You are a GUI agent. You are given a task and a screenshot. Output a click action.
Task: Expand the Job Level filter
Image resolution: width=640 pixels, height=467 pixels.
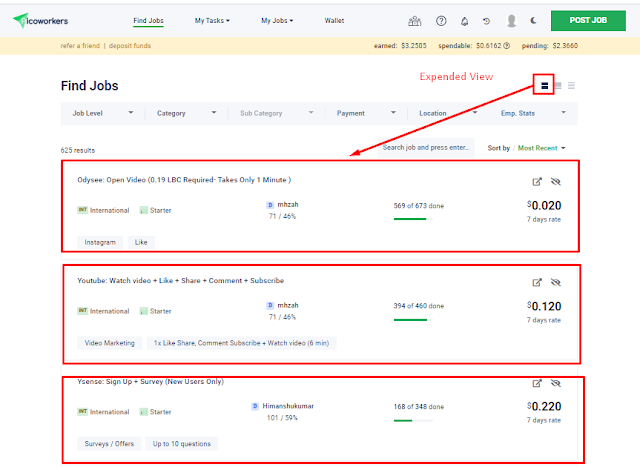coord(103,113)
